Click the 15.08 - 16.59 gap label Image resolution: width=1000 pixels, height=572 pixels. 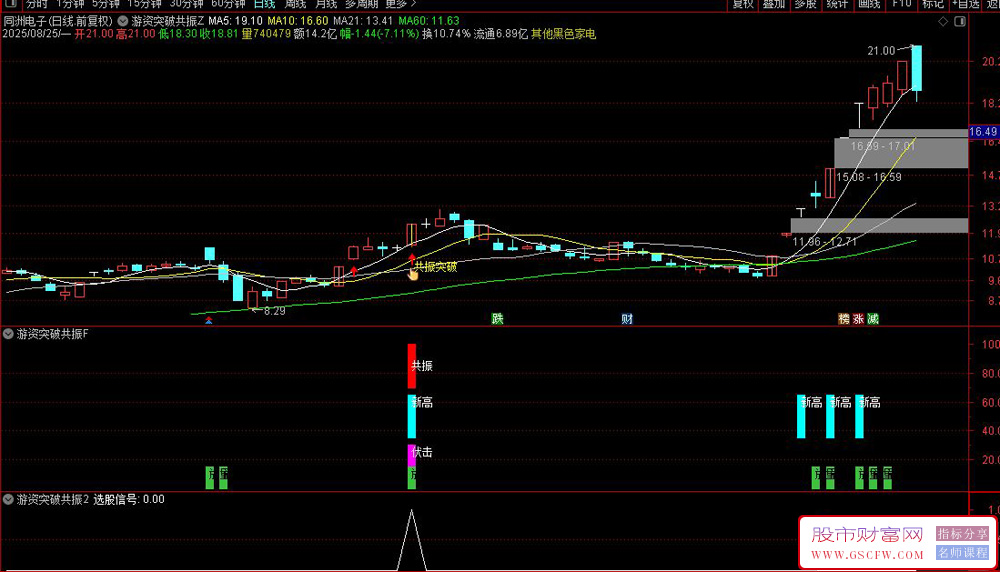869,177
